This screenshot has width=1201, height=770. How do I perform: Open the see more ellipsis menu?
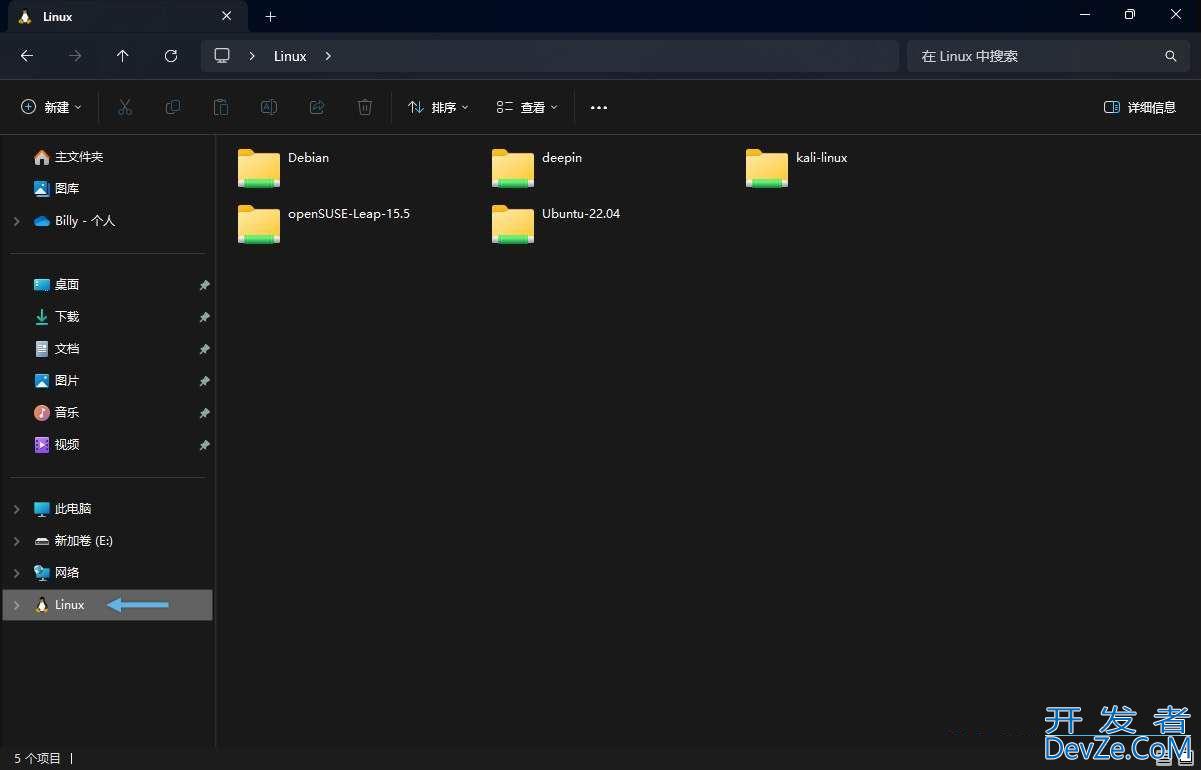[x=599, y=107]
